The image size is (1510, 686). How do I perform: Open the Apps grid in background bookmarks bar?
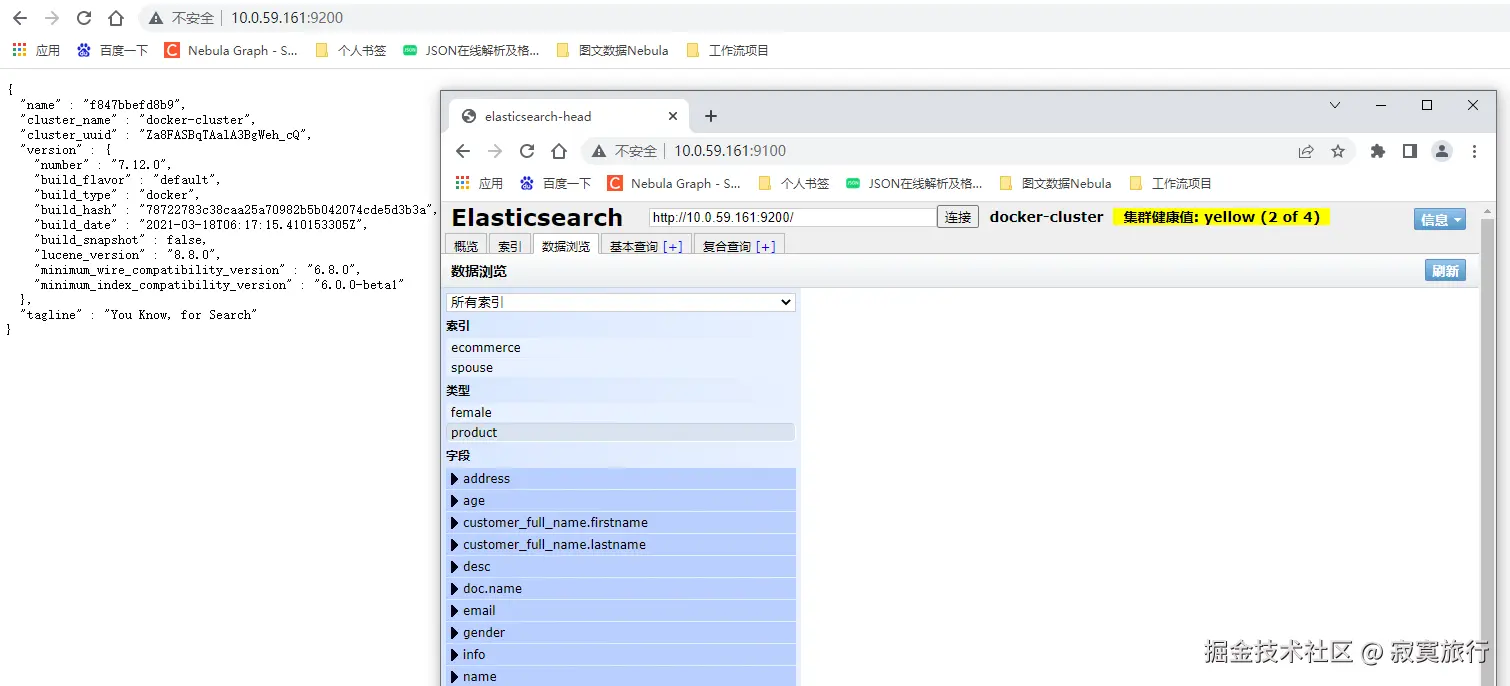pos(36,50)
